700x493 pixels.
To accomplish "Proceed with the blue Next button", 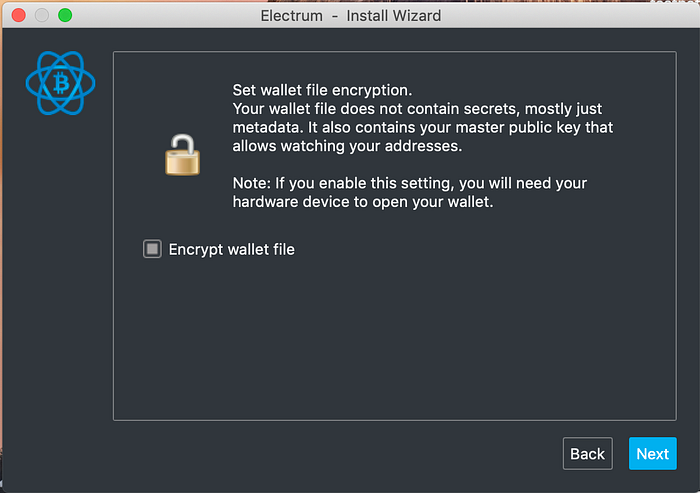I will (653, 453).
